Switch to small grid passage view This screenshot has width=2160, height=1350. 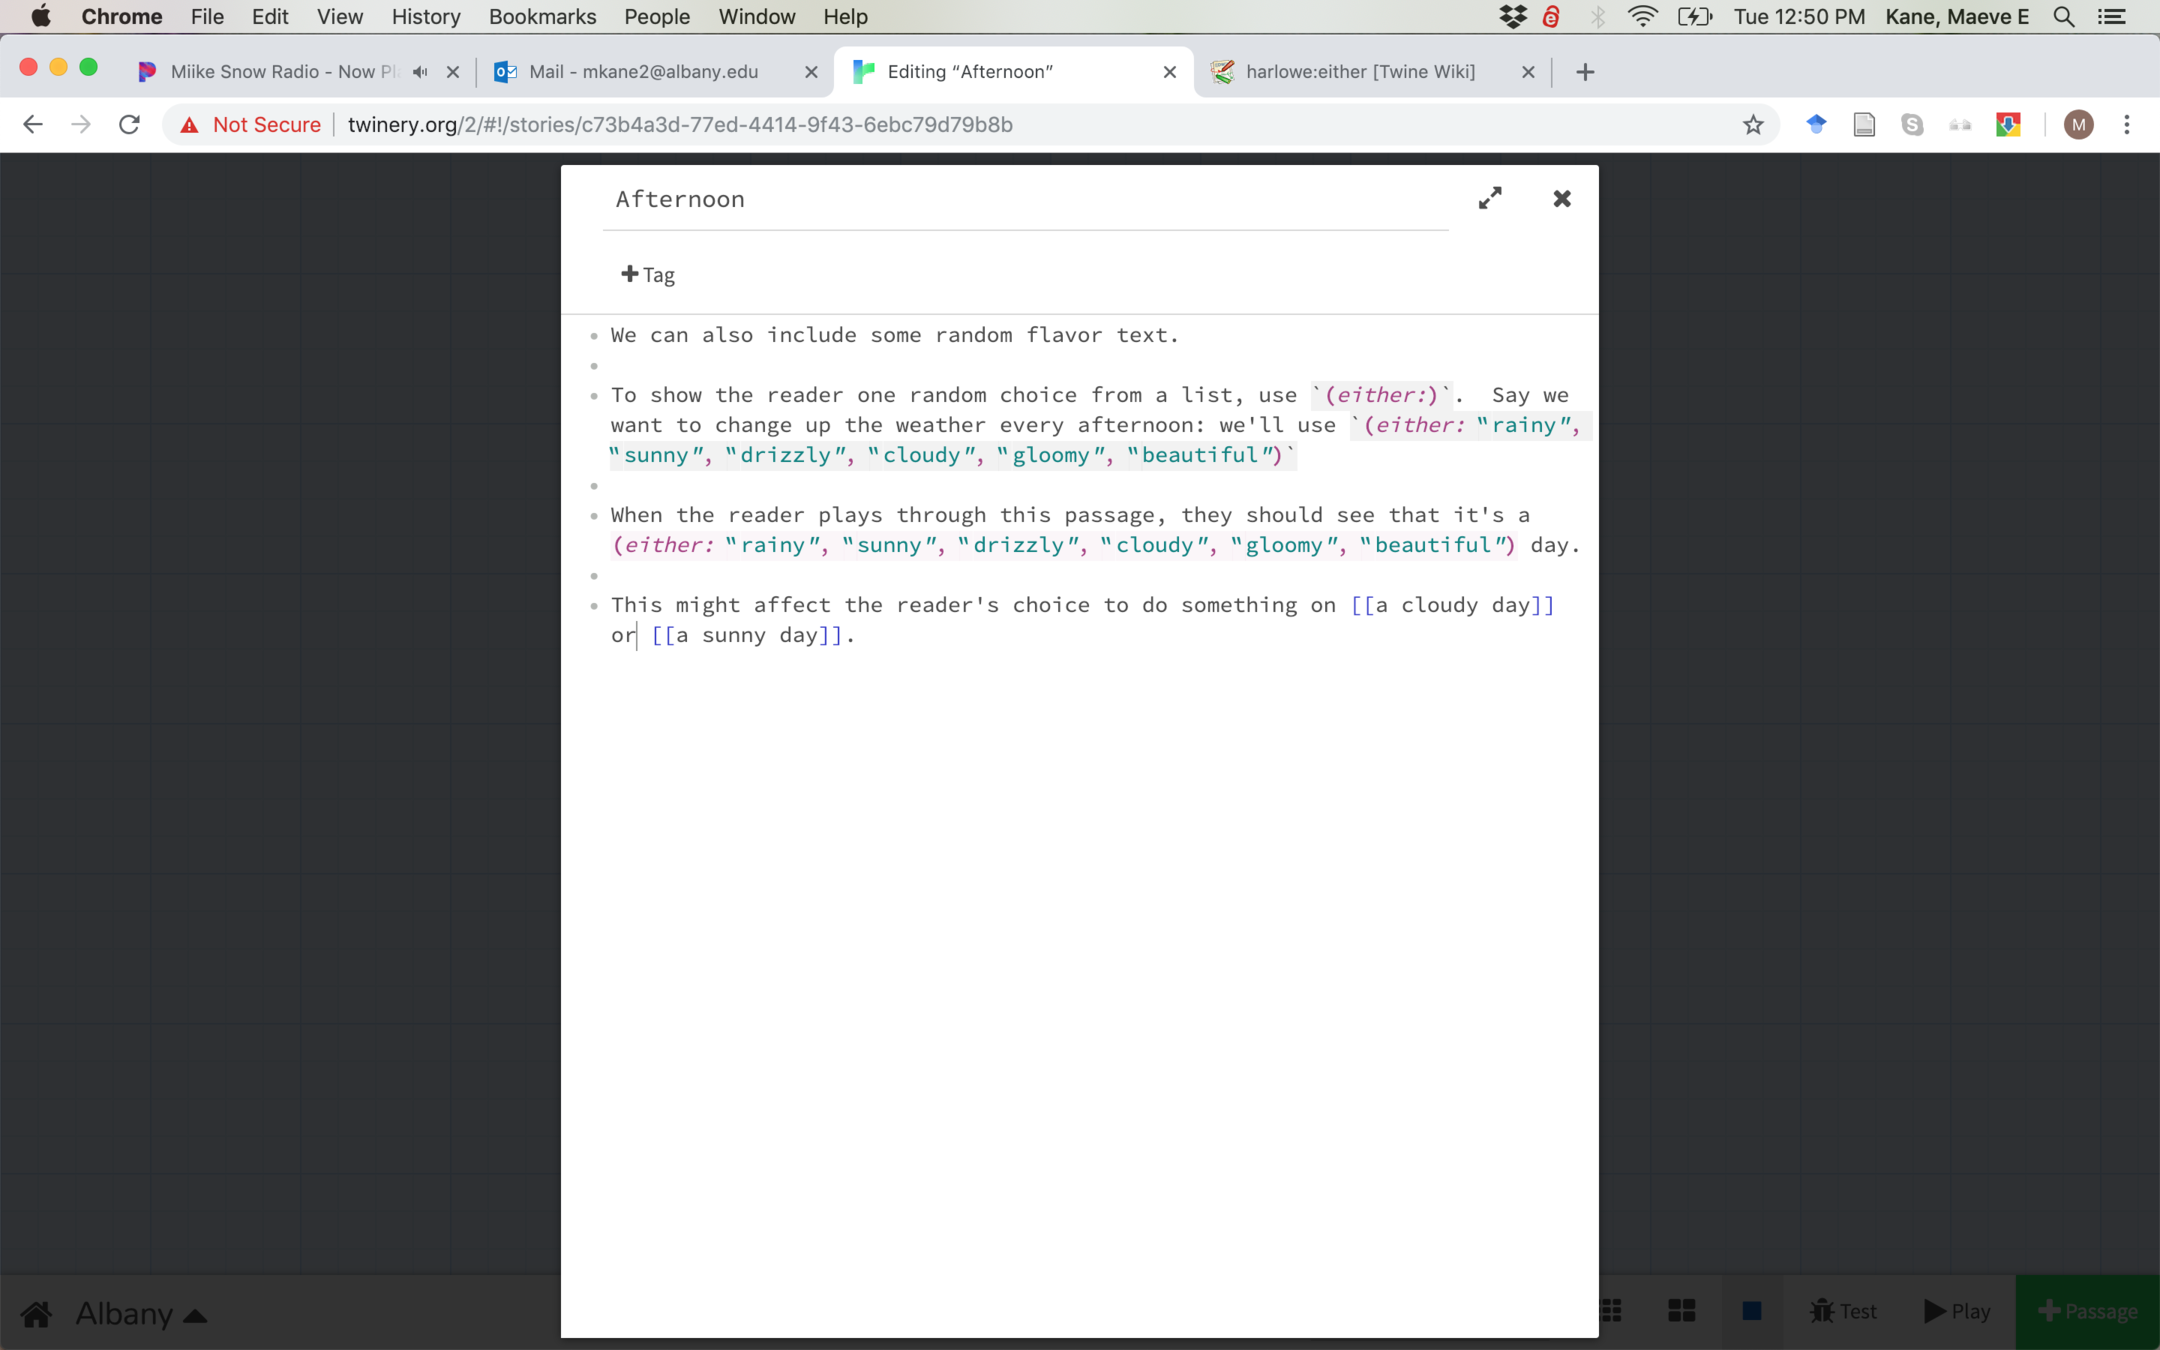1611,1311
